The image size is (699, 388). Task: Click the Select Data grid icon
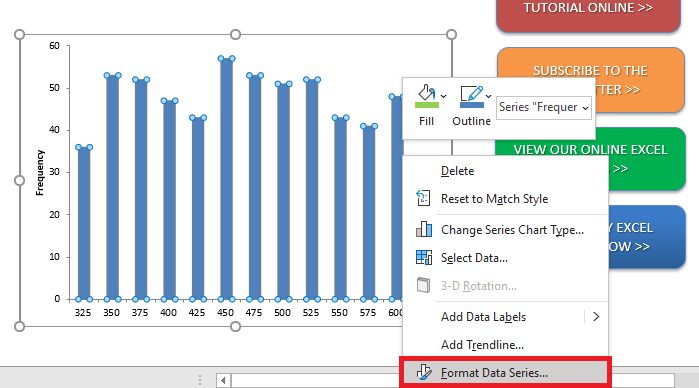424,257
